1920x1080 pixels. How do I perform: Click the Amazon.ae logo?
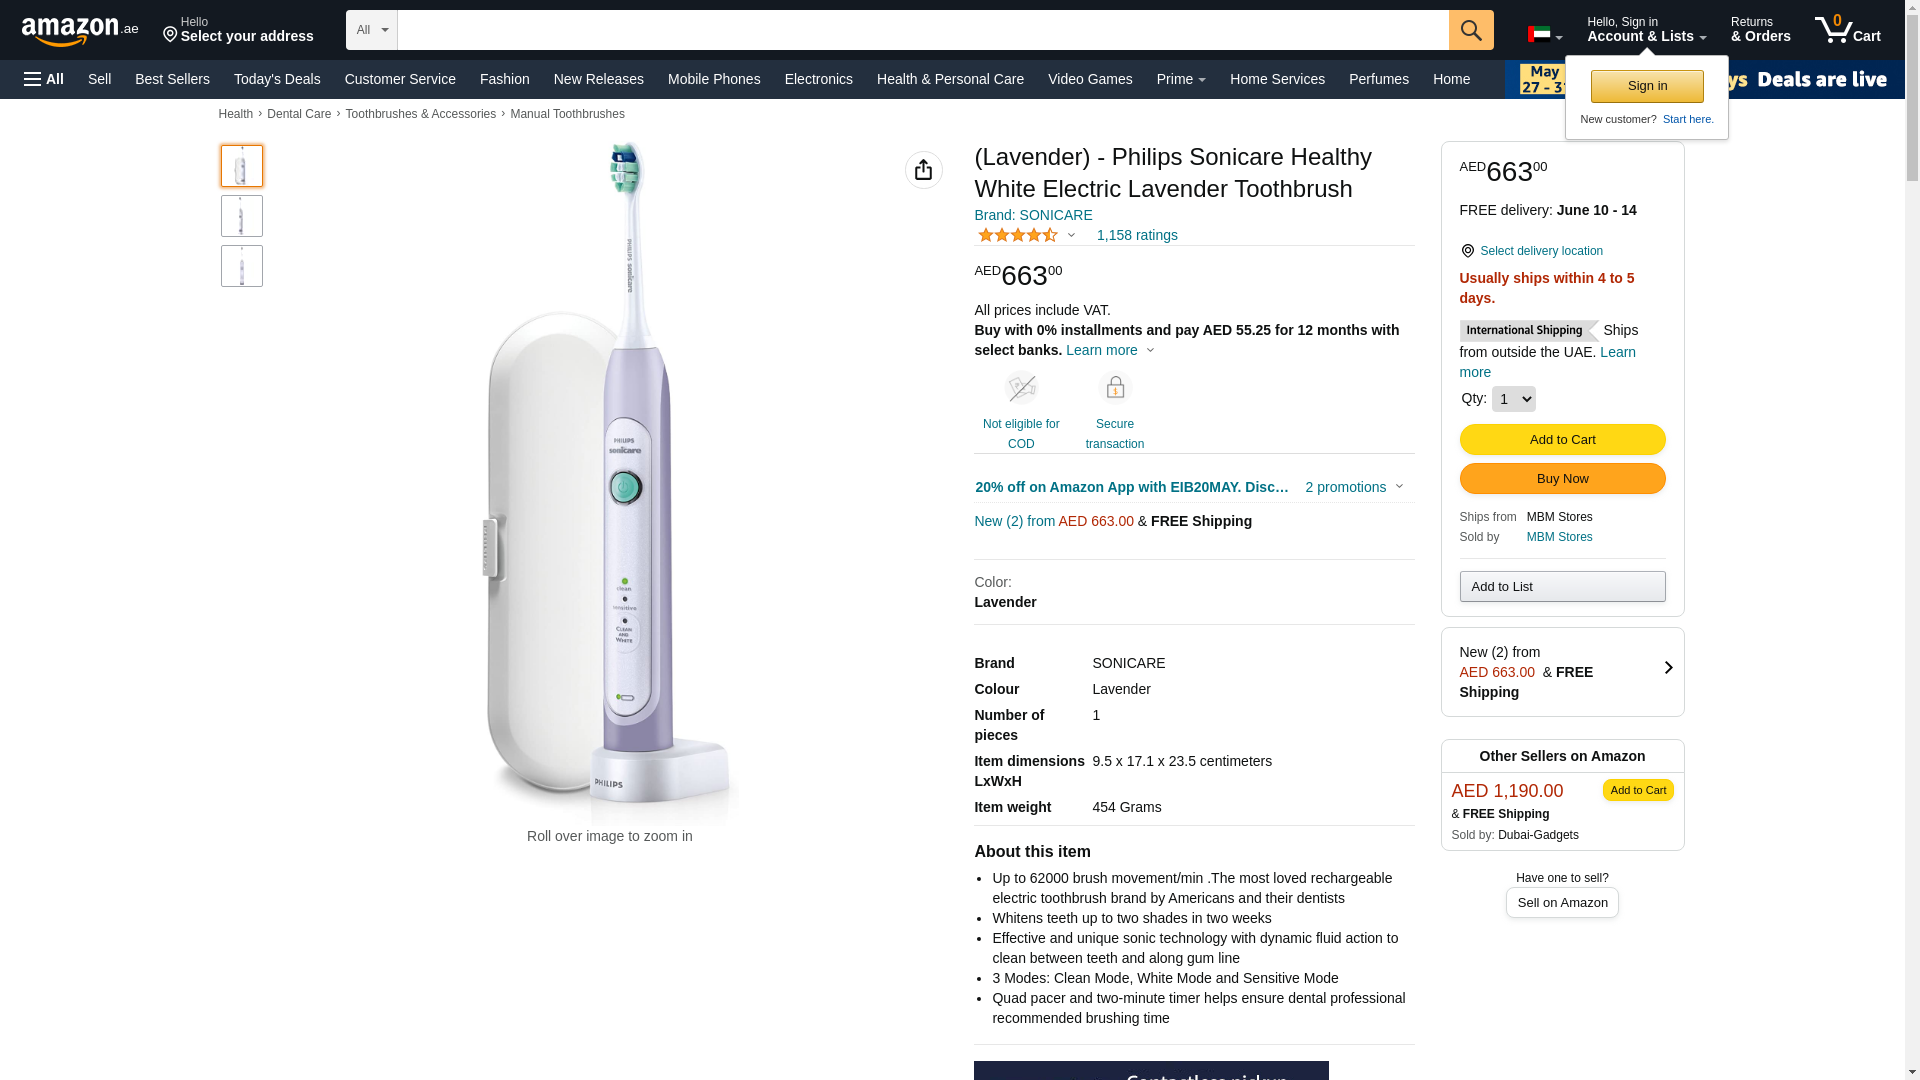click(80, 31)
